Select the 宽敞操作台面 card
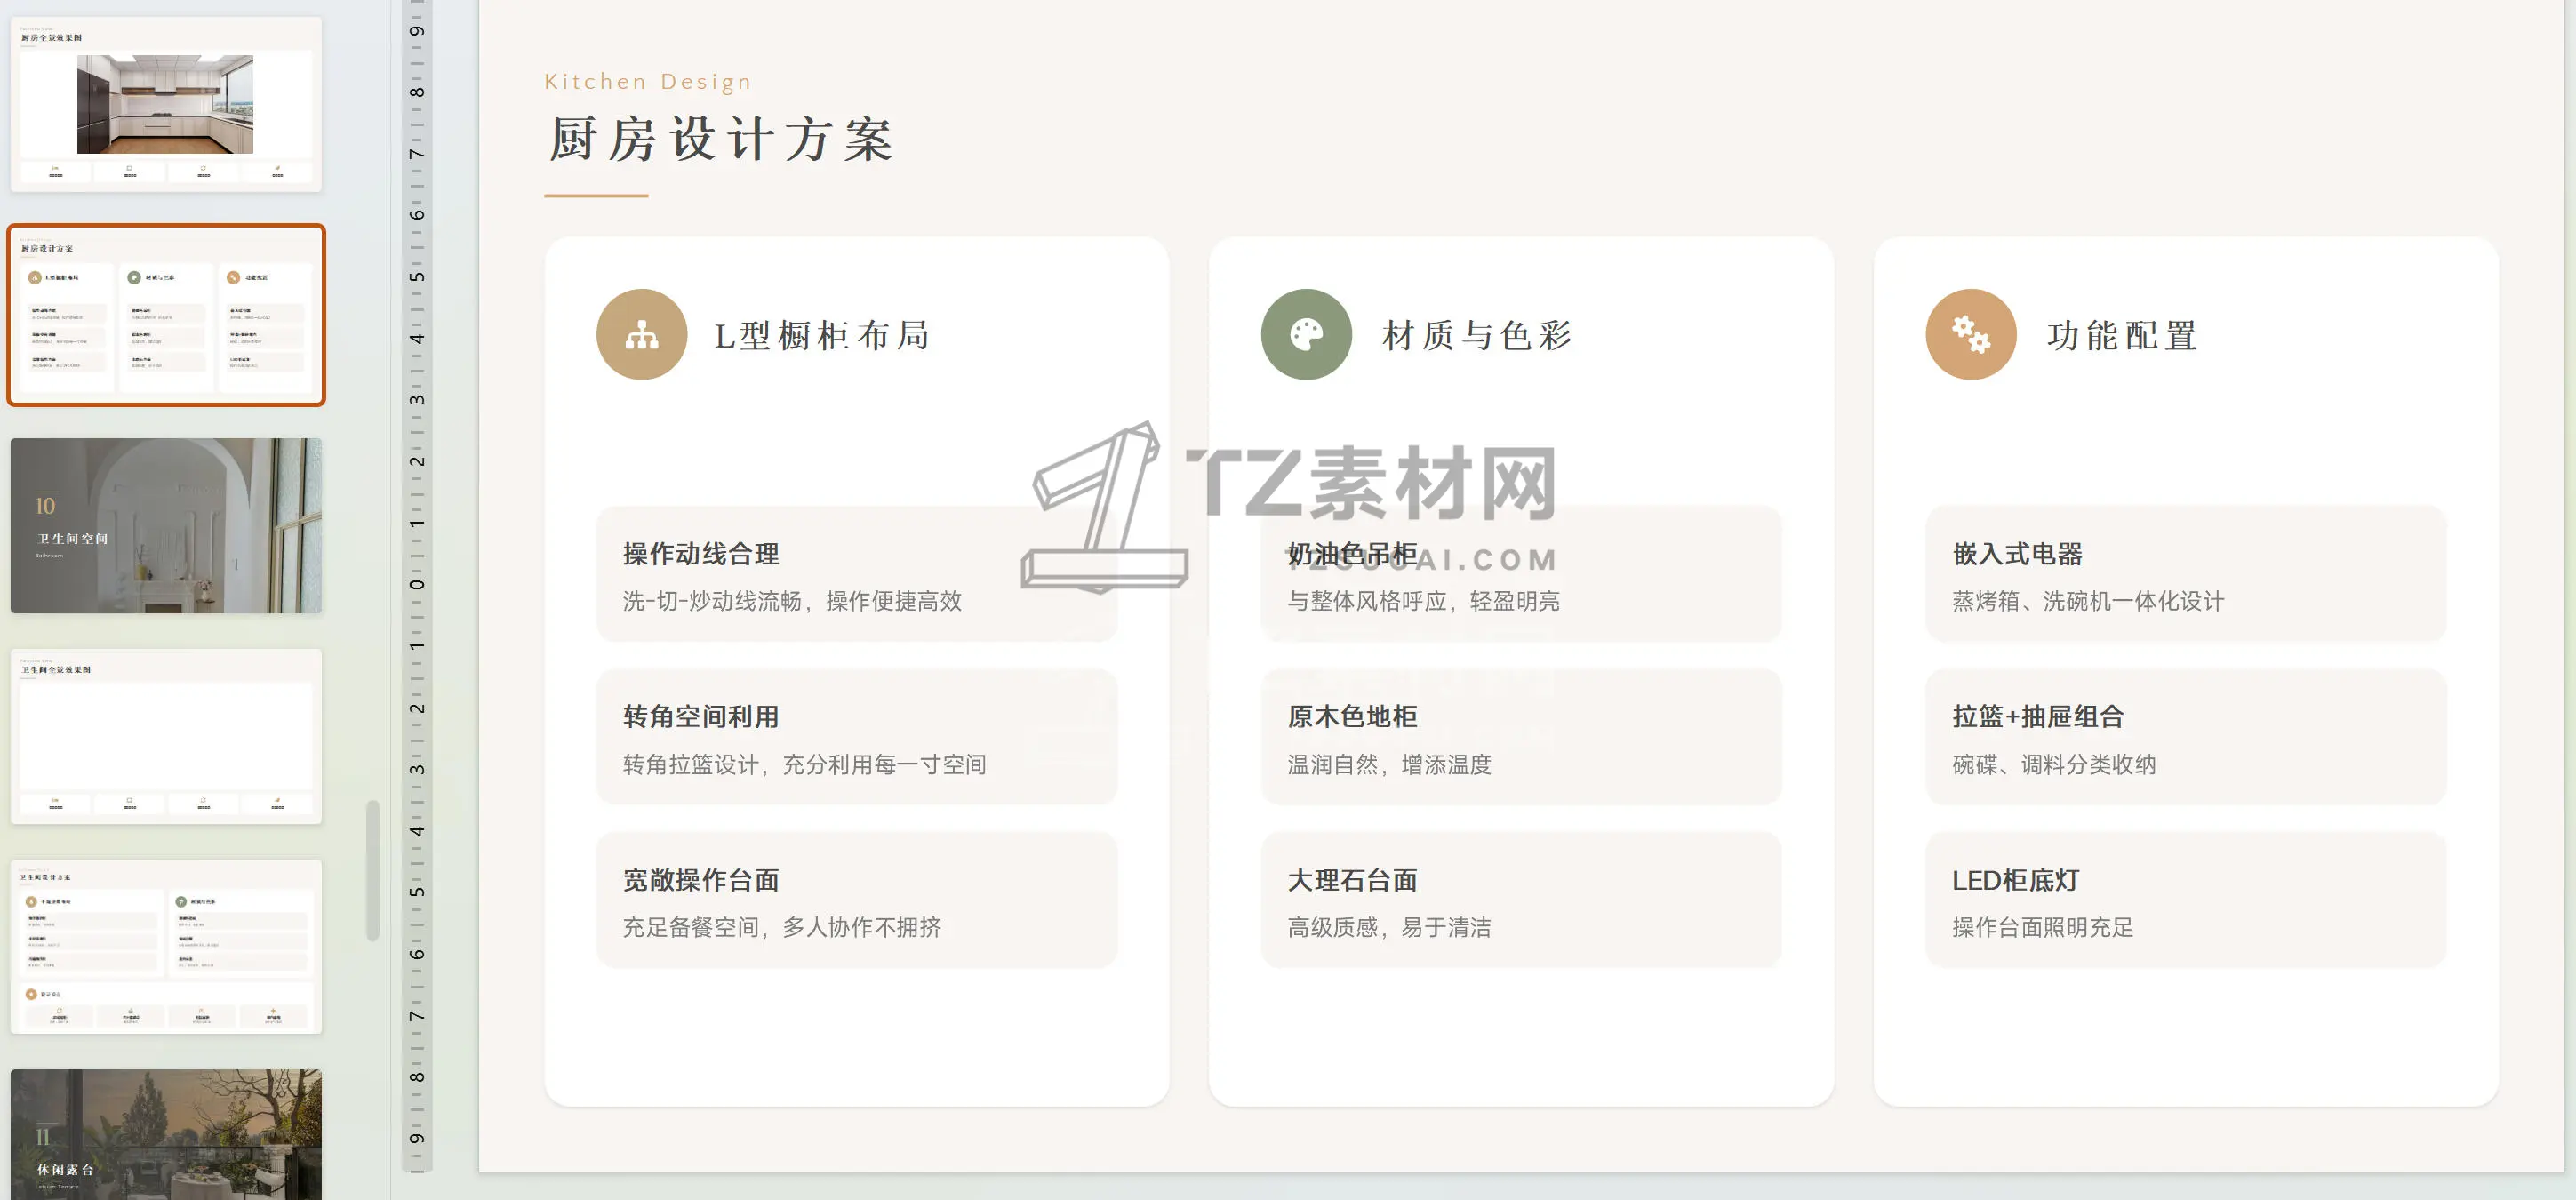This screenshot has width=2576, height=1200. (x=856, y=901)
